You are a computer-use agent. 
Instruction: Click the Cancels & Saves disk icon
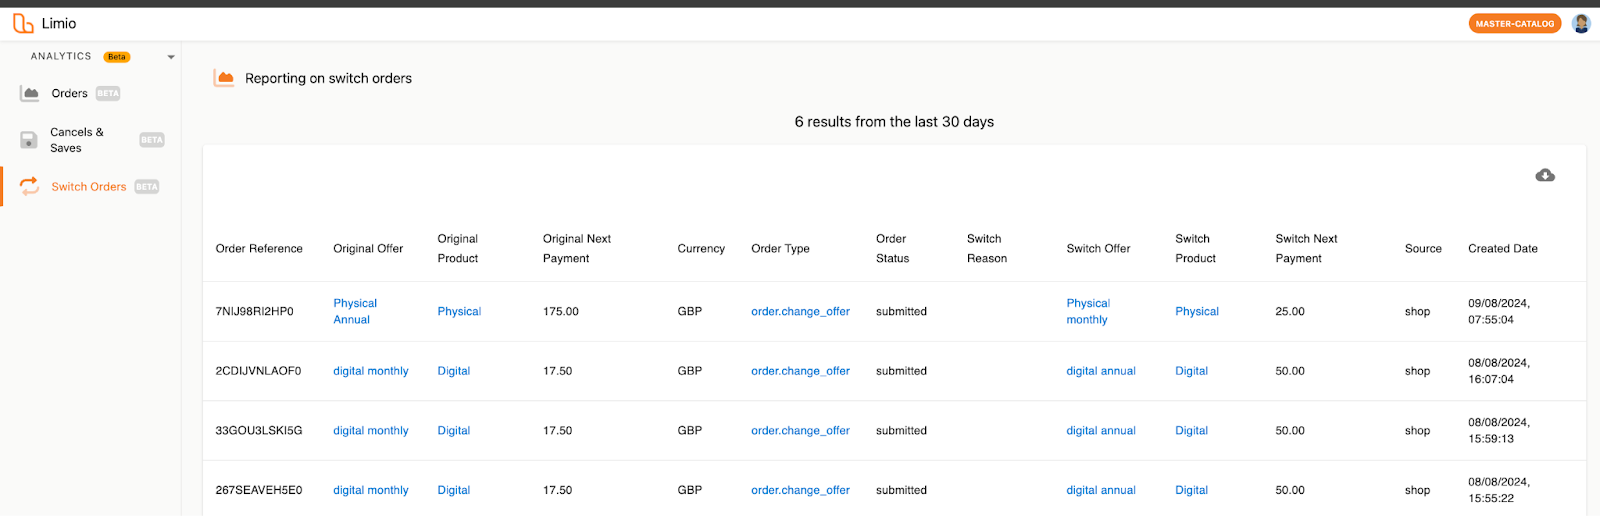[29, 140]
